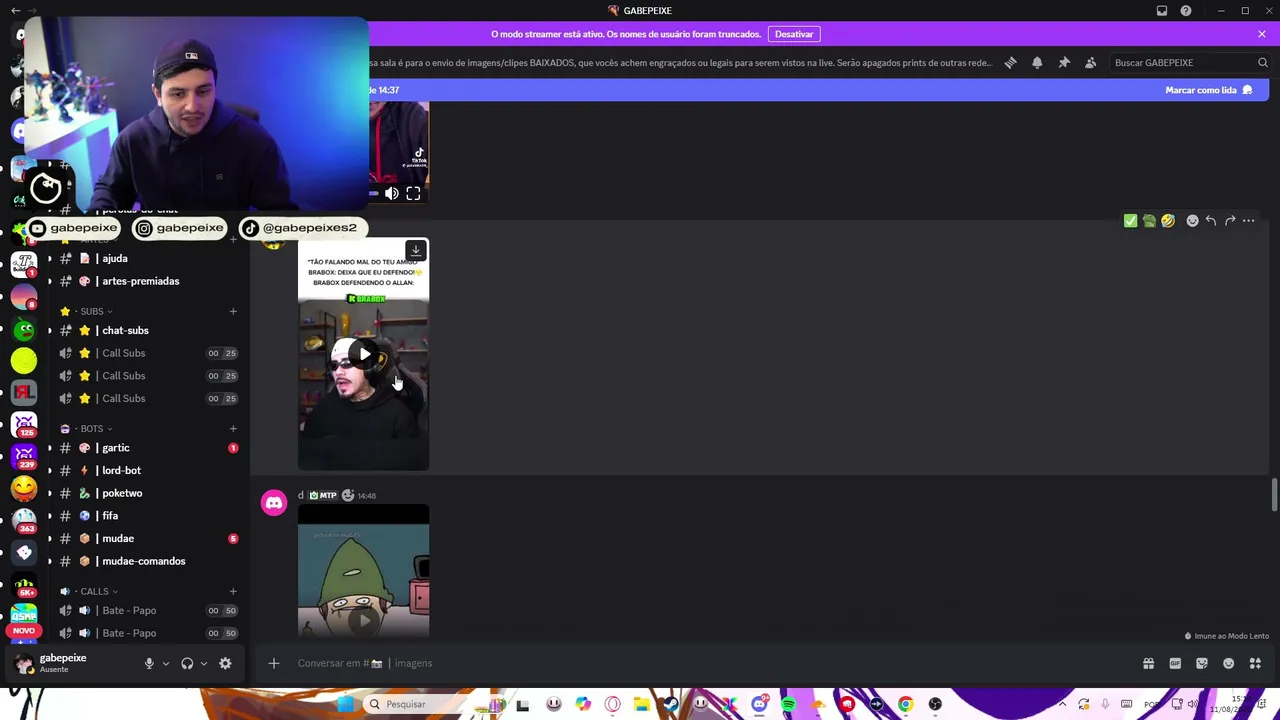Show pinned messages

1064,63
